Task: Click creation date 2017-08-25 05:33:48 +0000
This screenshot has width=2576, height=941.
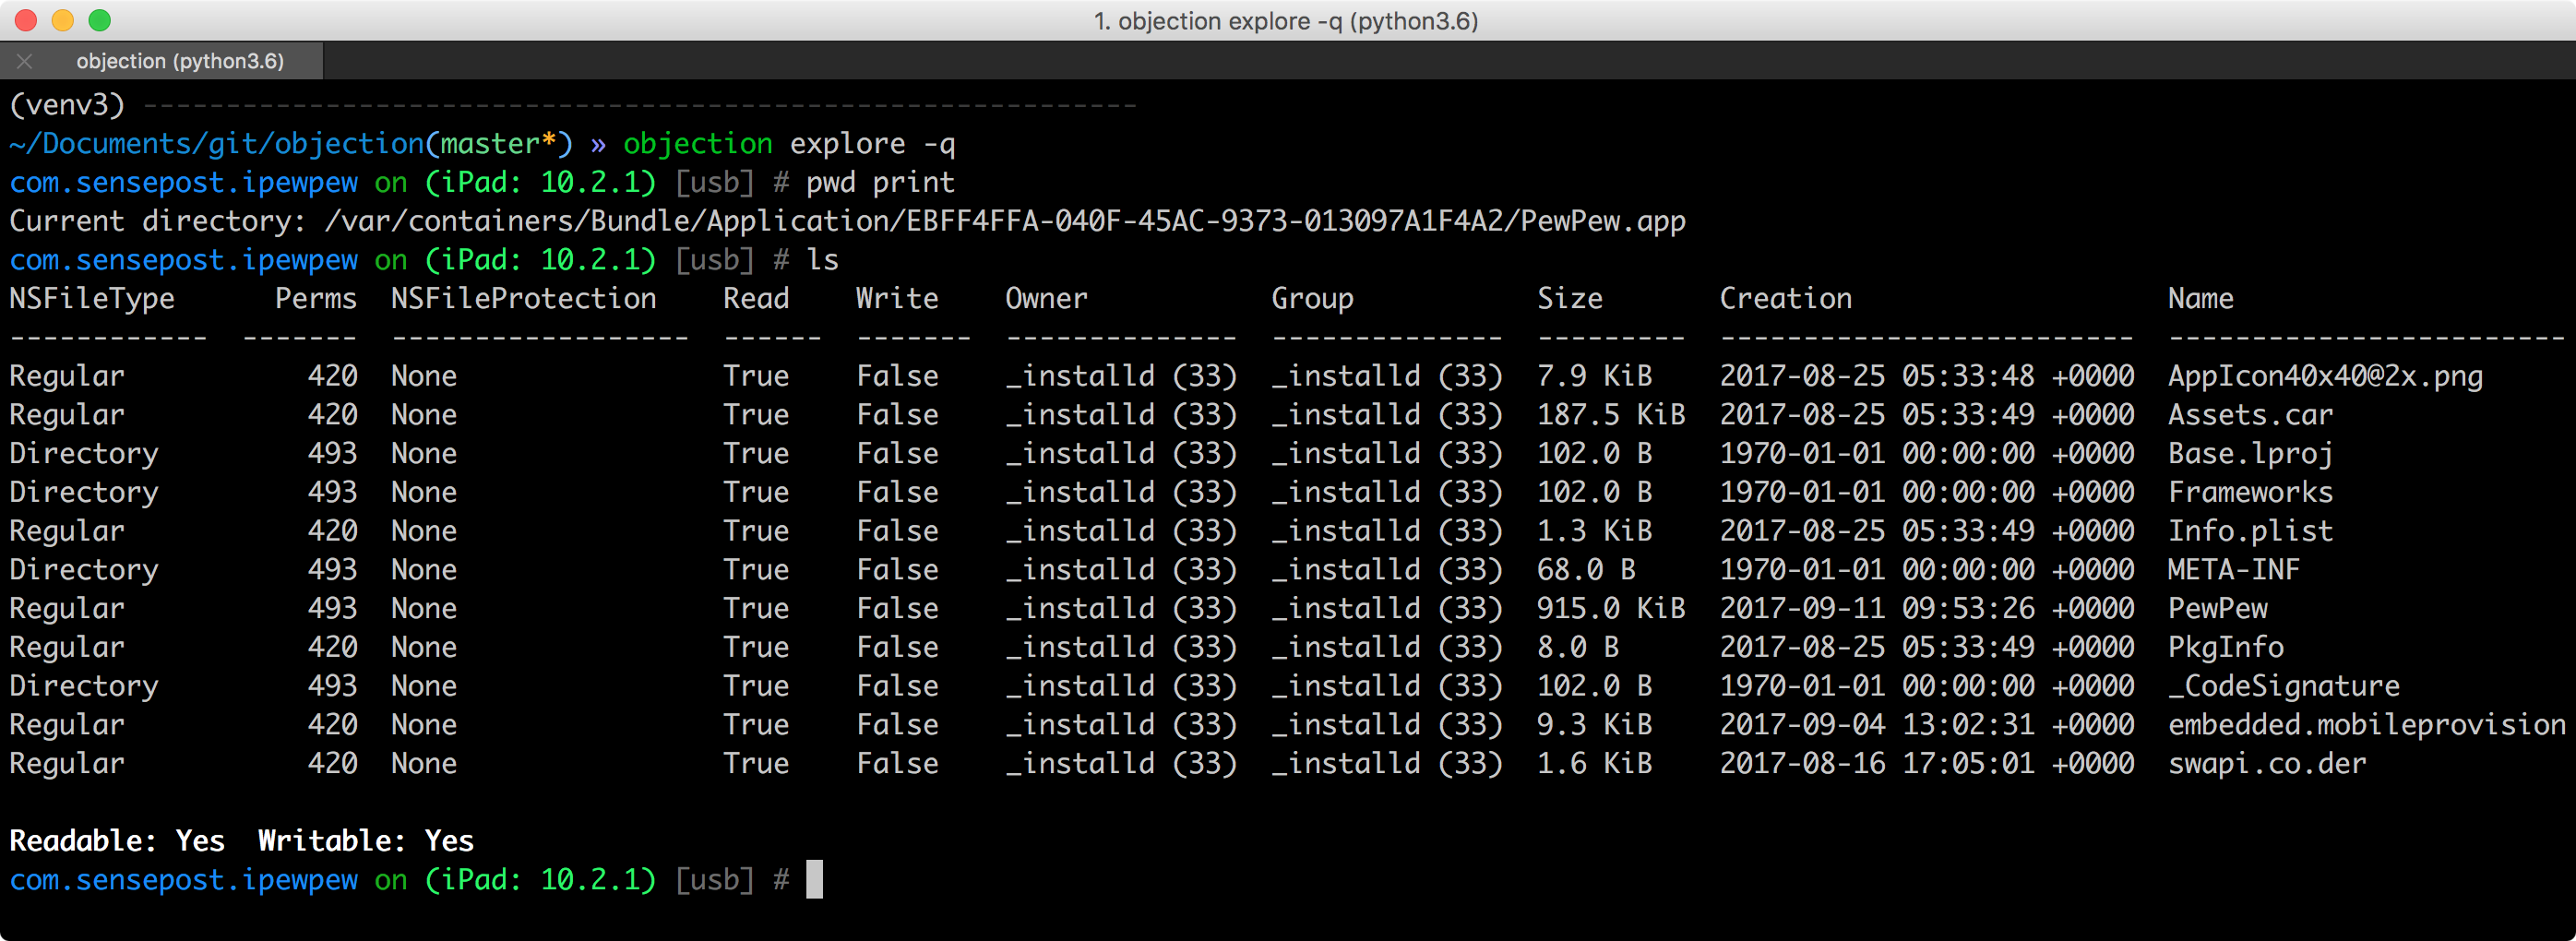Action: (1926, 376)
